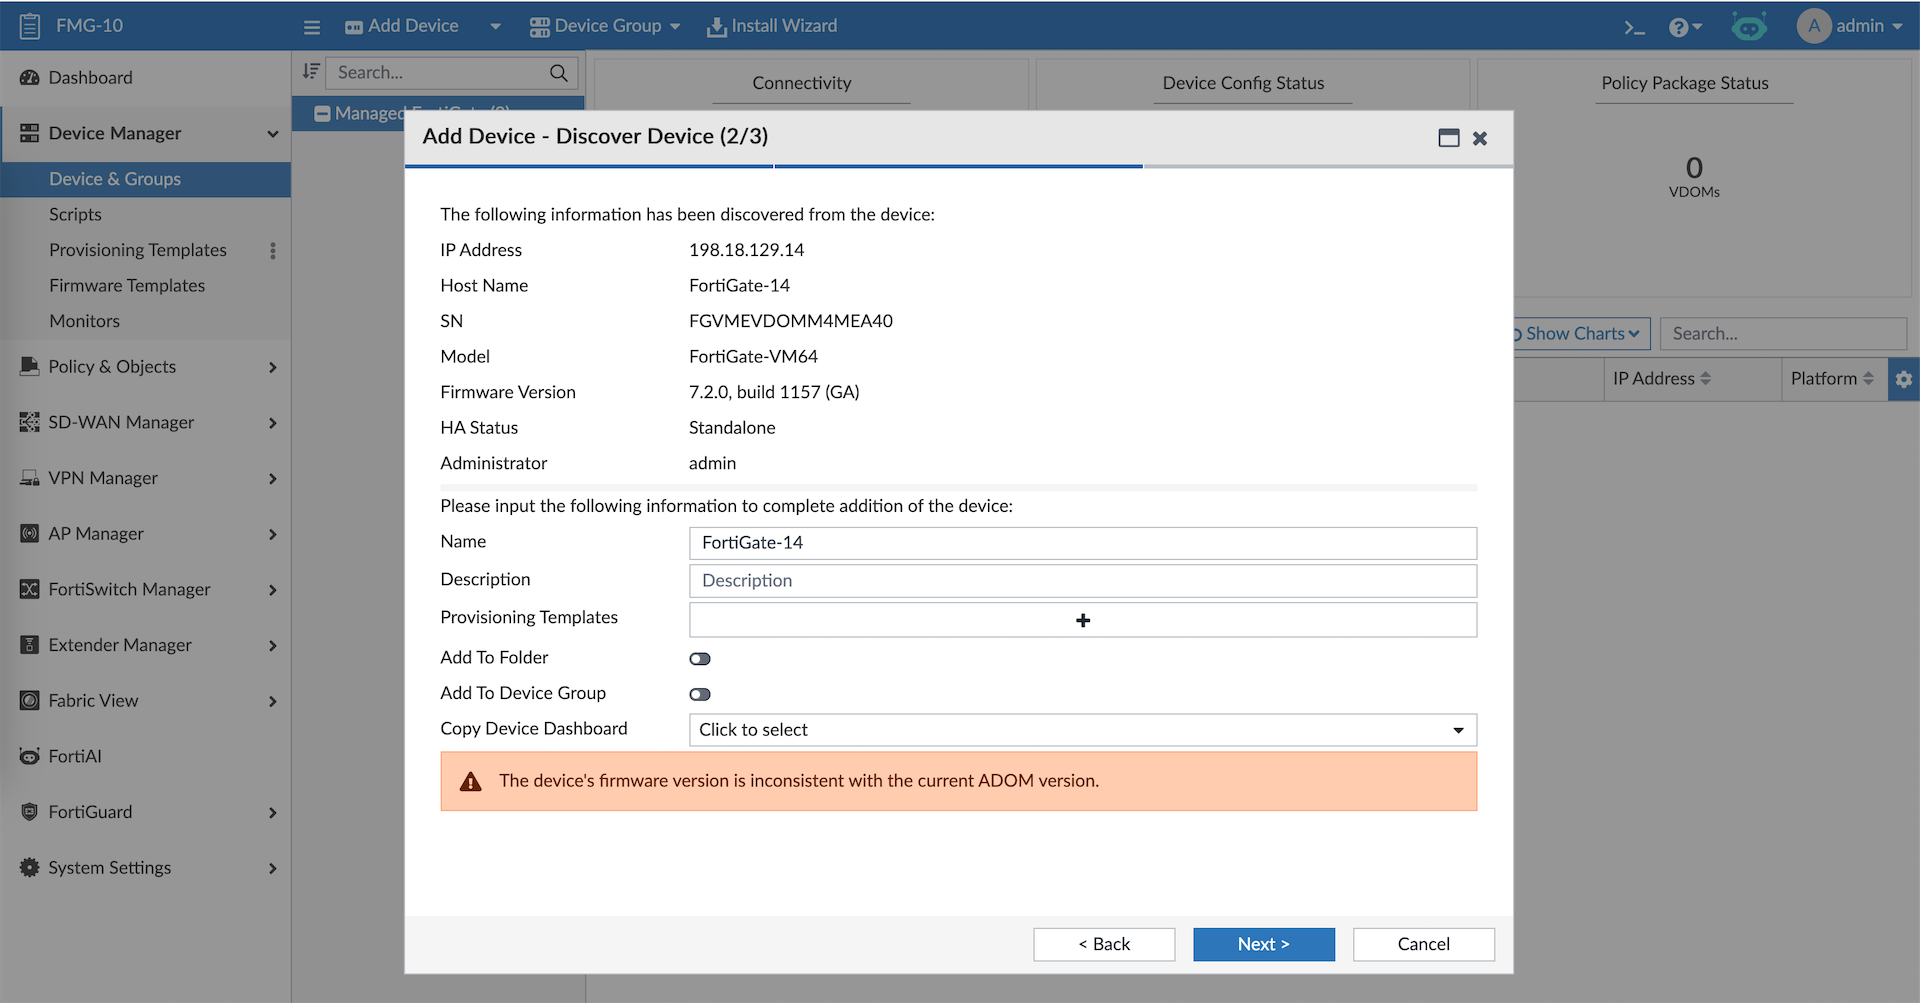This screenshot has width=1920, height=1003.
Task: Click the hamburger menu toggle icon
Action: (312, 27)
